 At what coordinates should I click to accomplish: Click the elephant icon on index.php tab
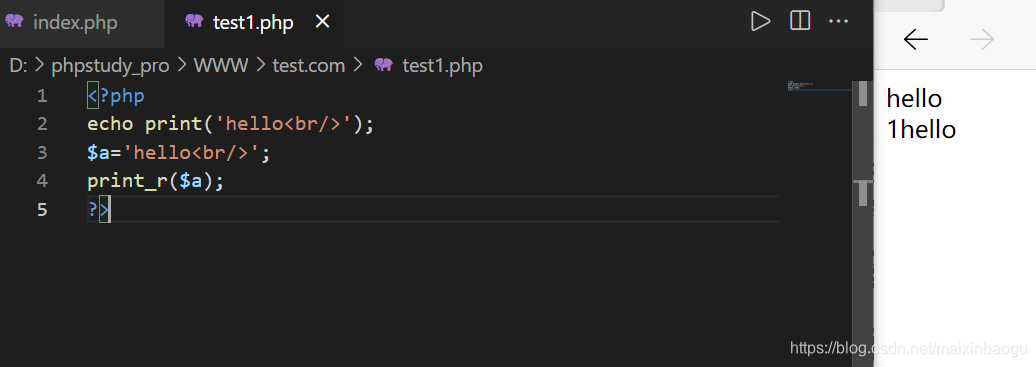coord(15,21)
